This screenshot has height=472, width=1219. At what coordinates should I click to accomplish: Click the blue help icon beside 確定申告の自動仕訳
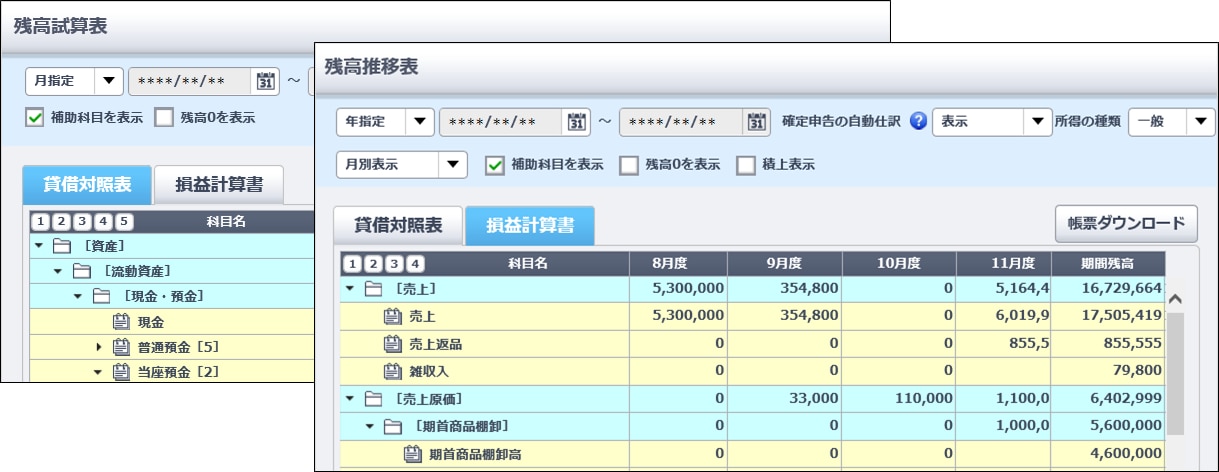coord(919,122)
